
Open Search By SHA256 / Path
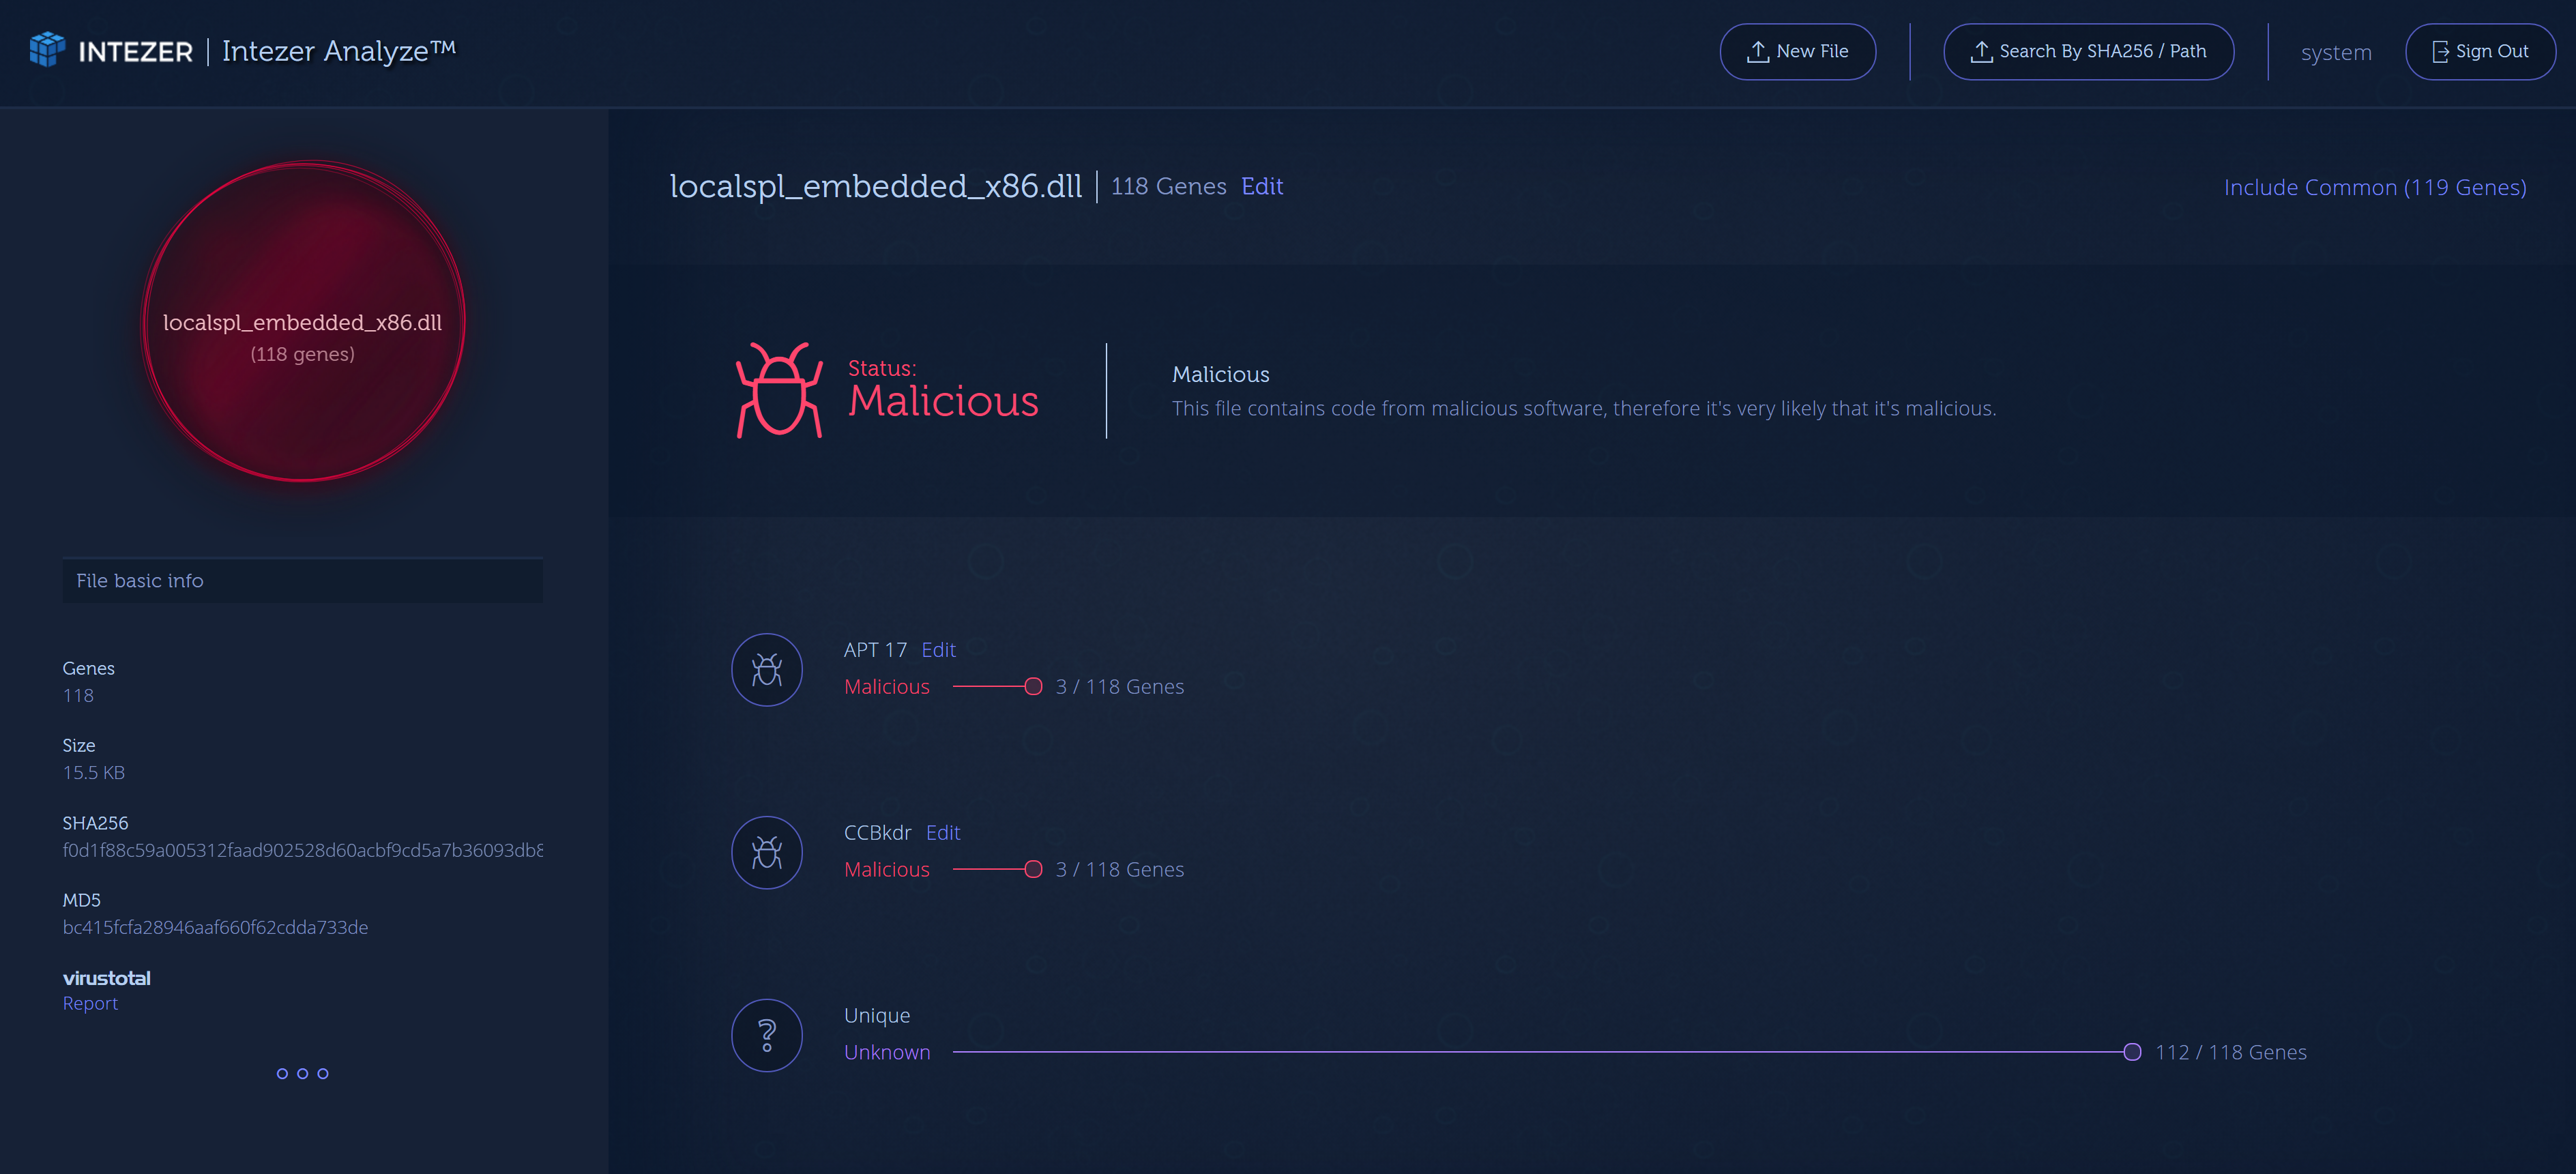click(2088, 52)
